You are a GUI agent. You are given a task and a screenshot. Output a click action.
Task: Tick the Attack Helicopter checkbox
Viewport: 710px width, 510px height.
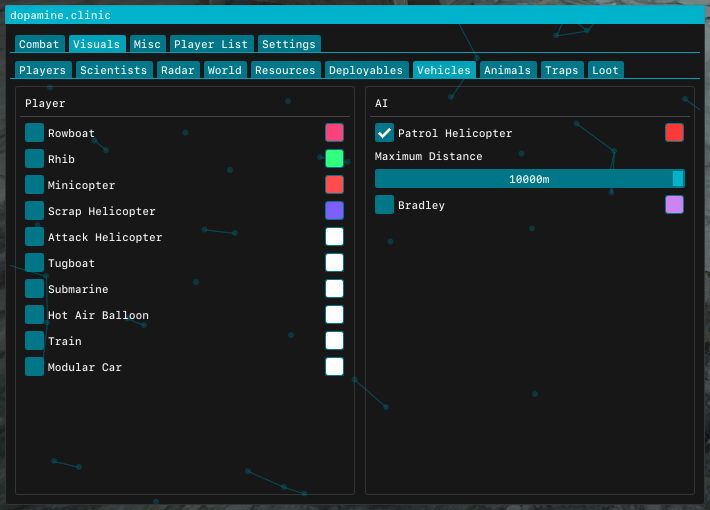click(x=34, y=237)
